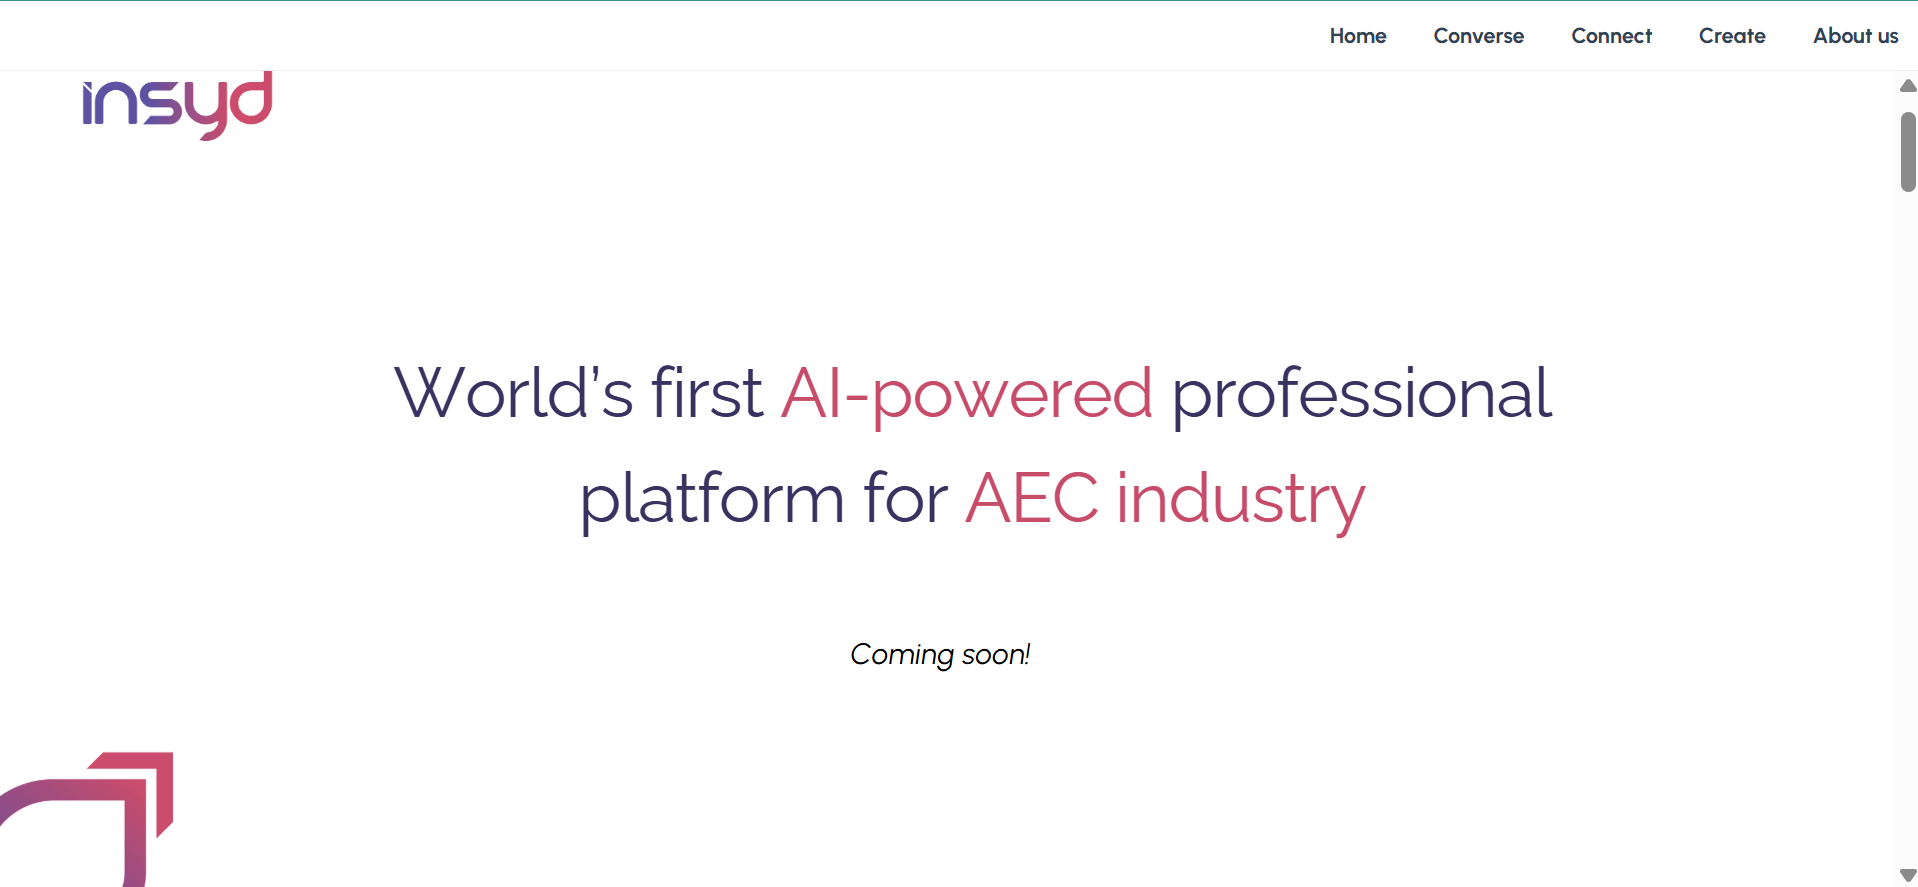Viewport: 1918px width, 887px height.
Task: Go to the Converse section
Action: 1478,36
